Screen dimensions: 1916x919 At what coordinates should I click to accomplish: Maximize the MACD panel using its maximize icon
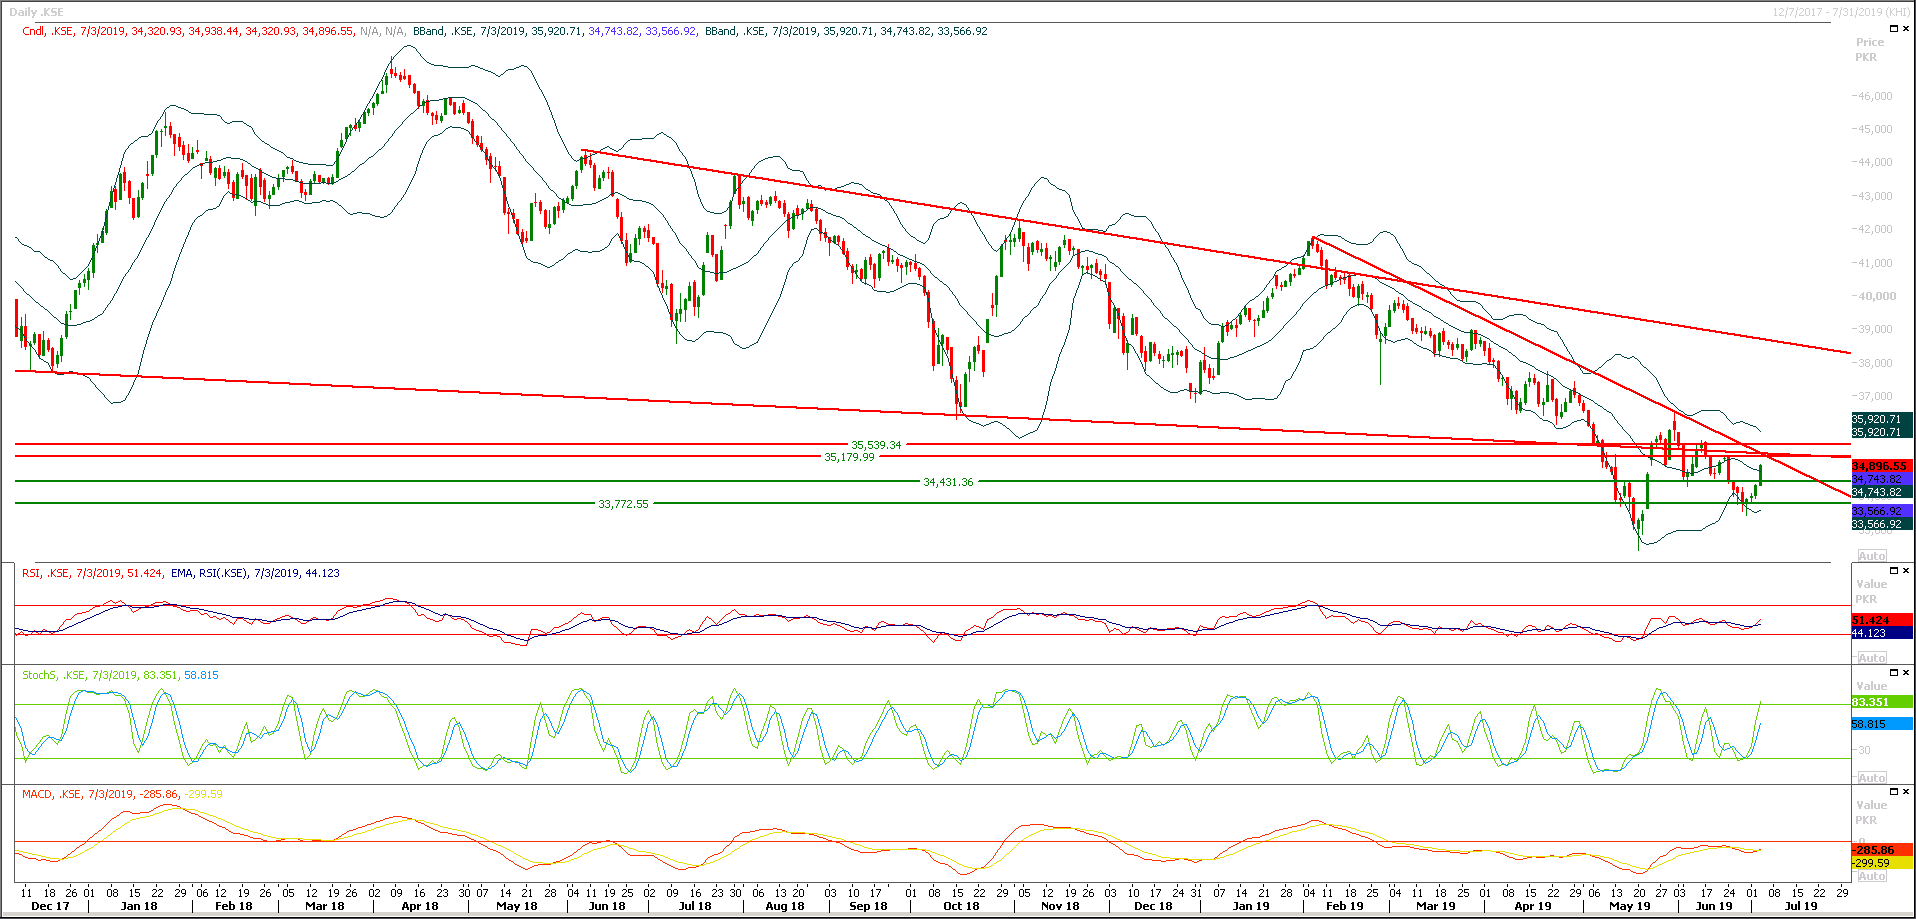click(1893, 790)
